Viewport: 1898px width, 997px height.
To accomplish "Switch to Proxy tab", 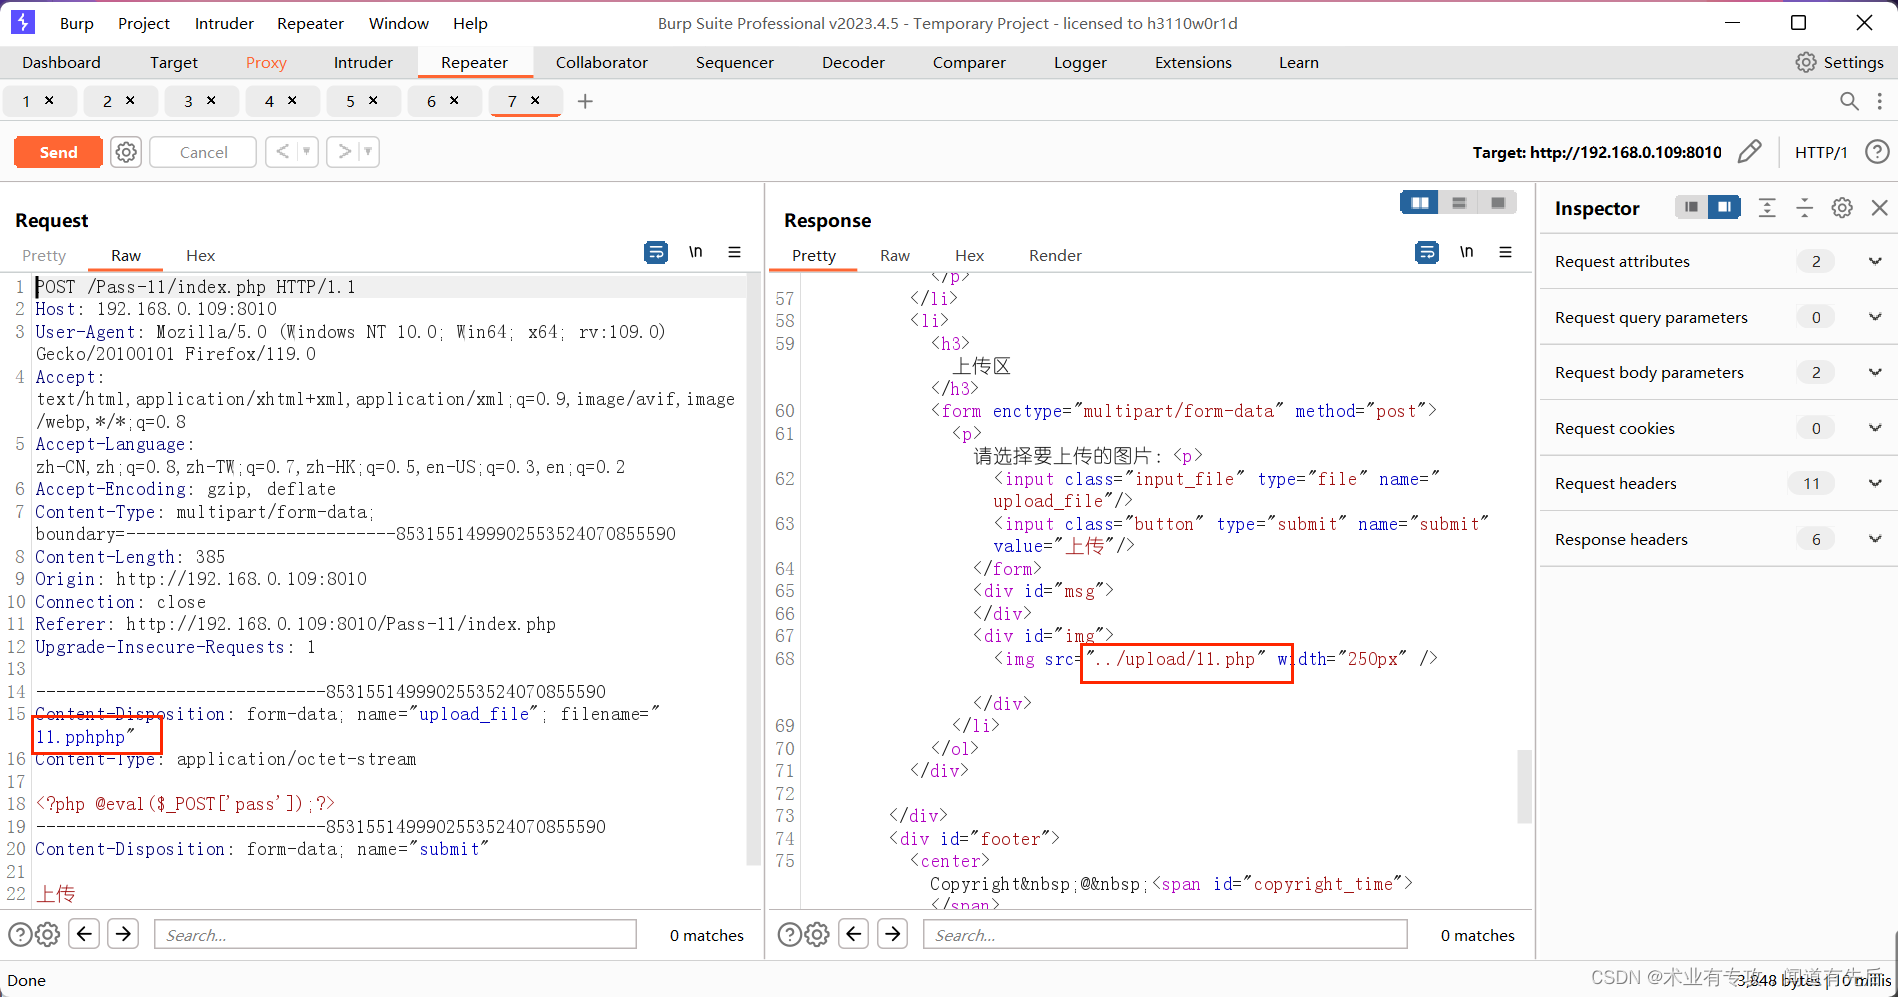I will (266, 62).
